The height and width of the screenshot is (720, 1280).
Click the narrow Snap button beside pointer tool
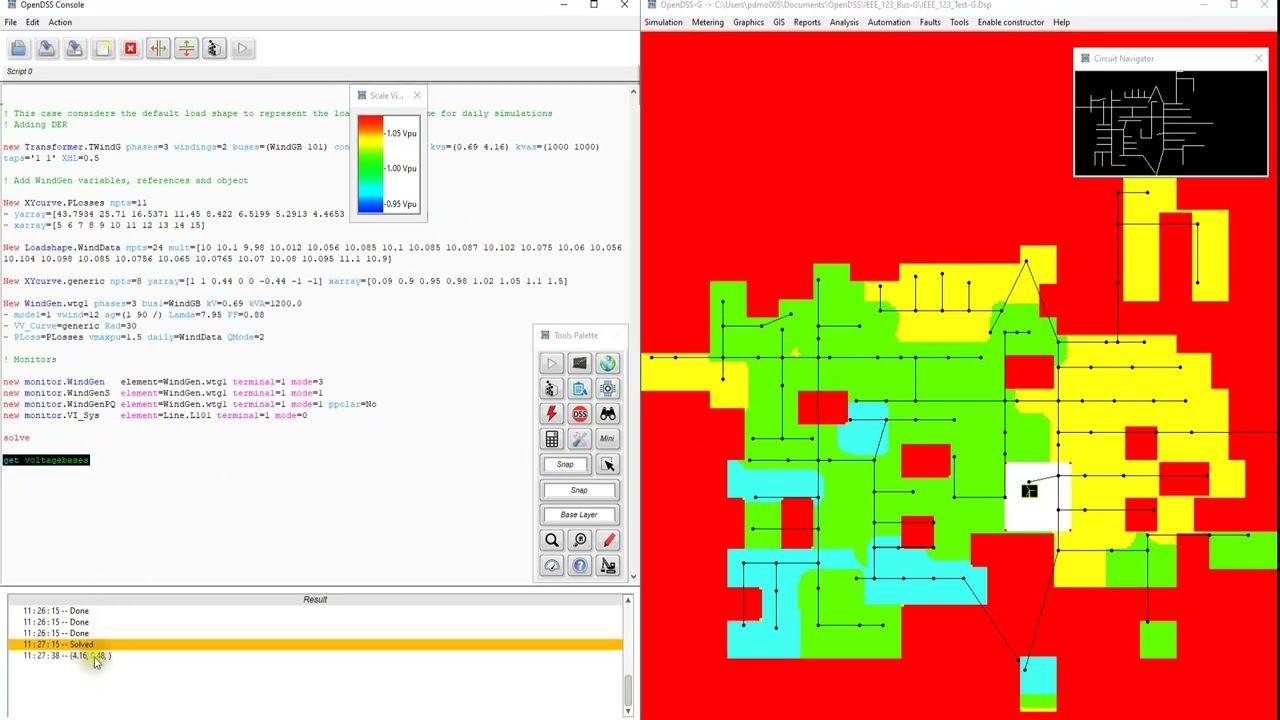click(x=565, y=464)
